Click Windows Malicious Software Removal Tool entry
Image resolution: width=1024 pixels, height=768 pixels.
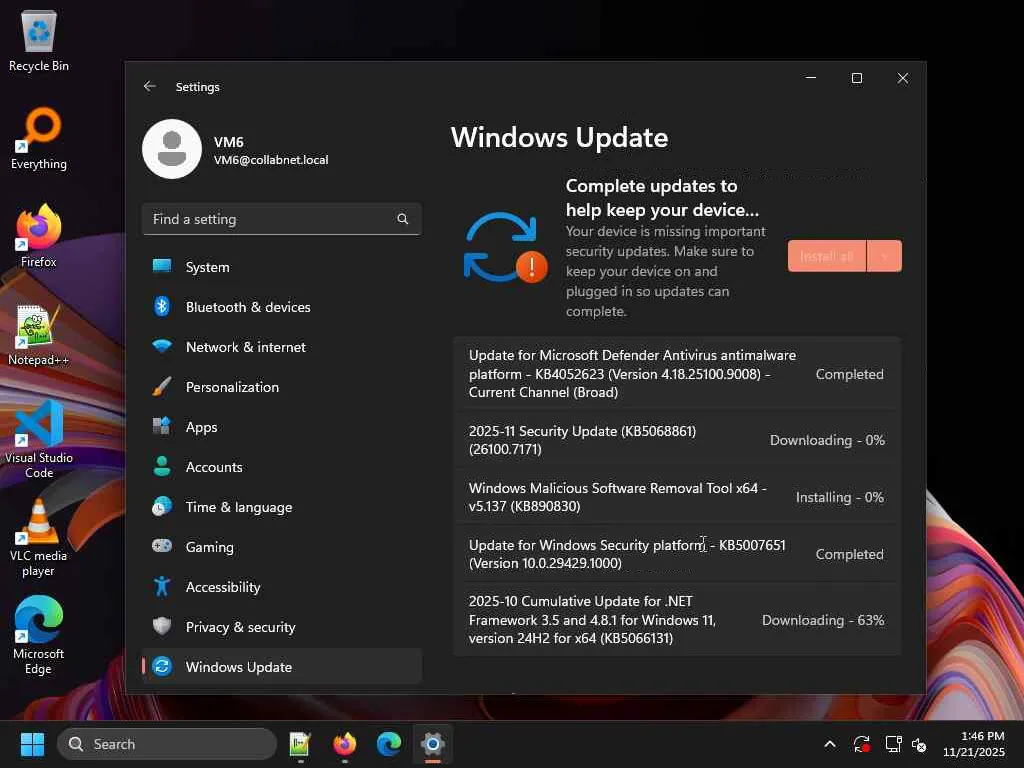(677, 497)
